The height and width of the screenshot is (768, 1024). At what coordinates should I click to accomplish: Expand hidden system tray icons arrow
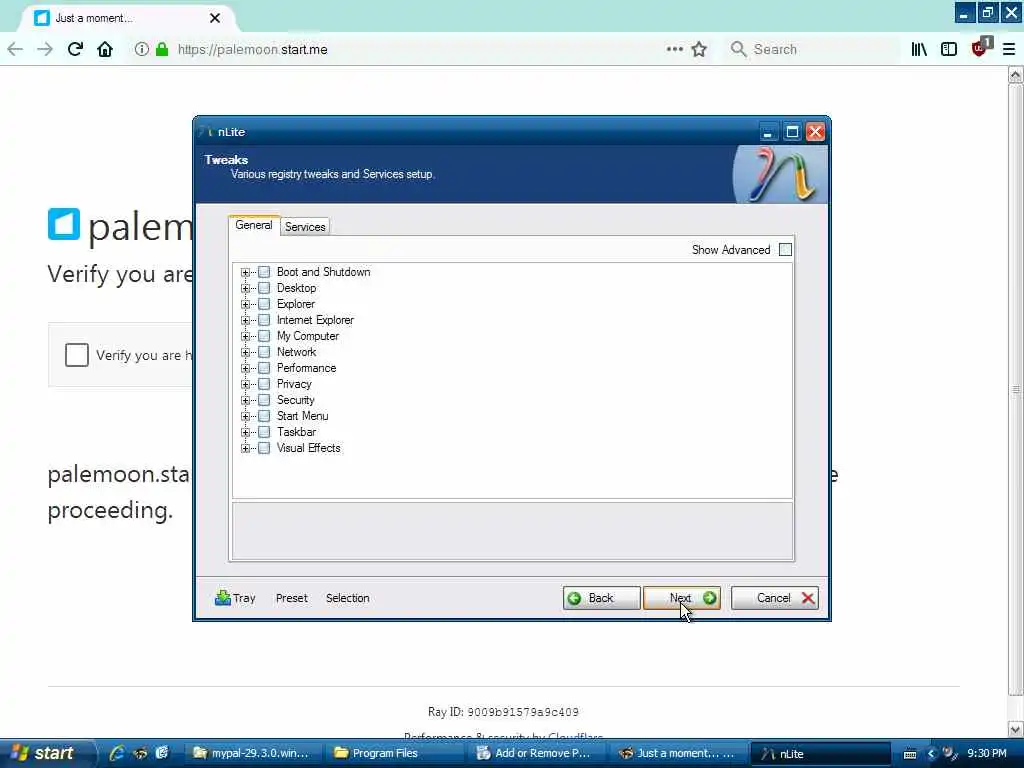(931, 754)
